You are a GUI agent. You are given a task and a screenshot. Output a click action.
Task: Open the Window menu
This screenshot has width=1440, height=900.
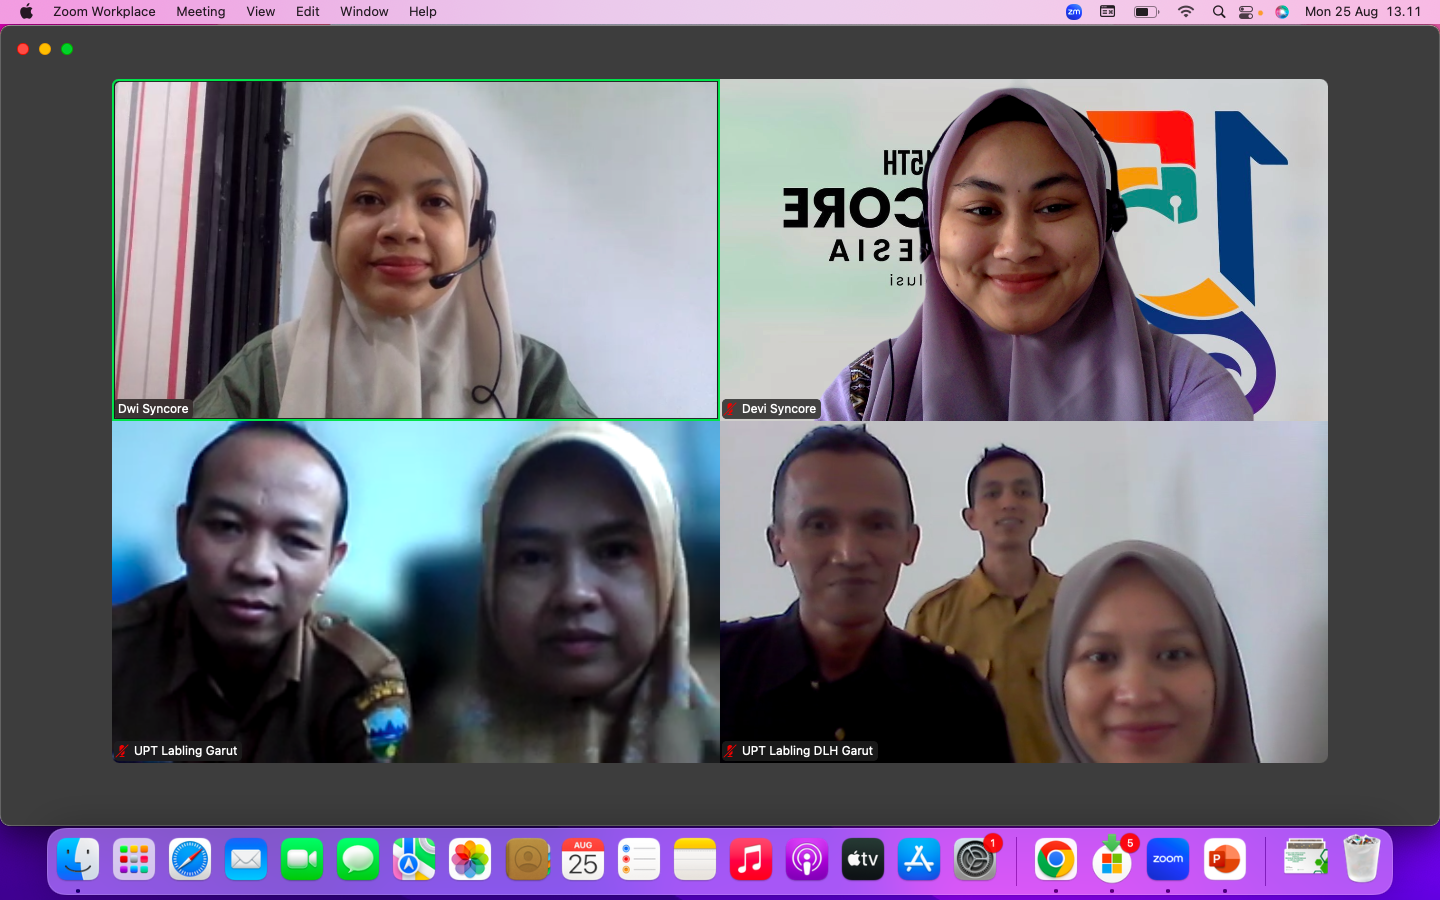click(364, 12)
